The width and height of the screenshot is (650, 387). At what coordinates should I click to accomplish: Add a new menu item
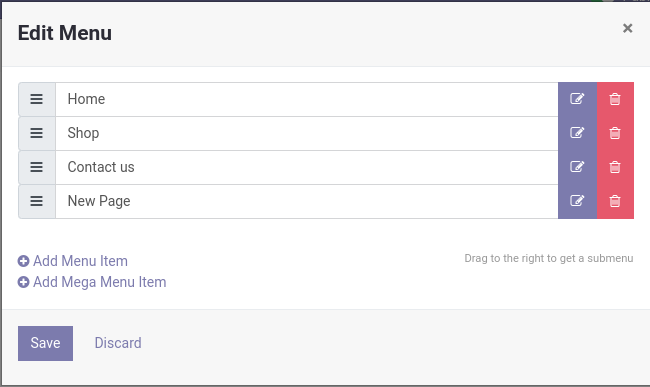73,261
